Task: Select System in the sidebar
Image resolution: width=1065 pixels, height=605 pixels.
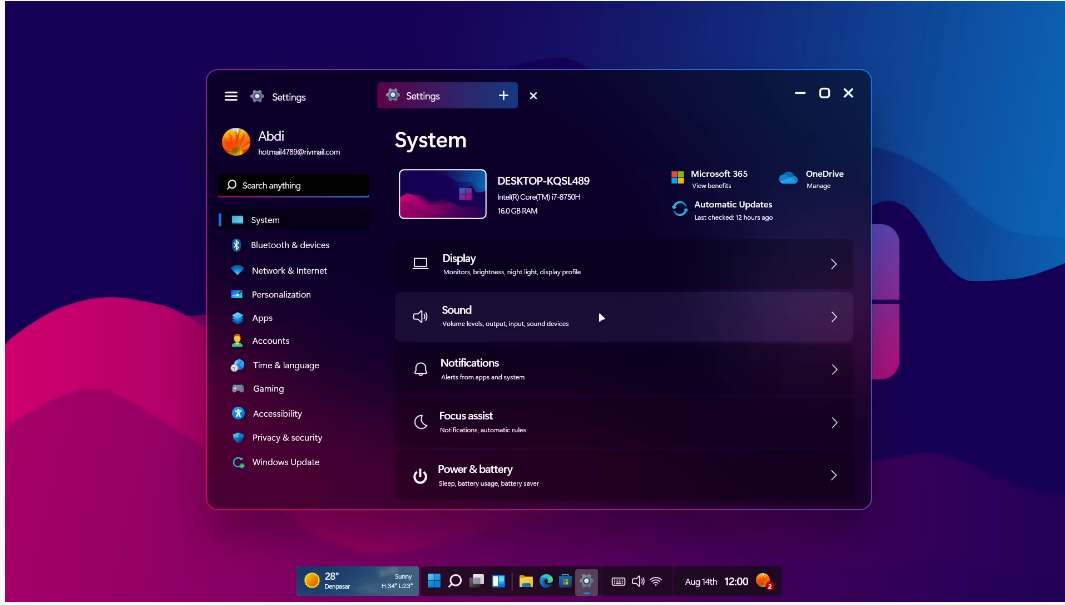Action: (294, 220)
